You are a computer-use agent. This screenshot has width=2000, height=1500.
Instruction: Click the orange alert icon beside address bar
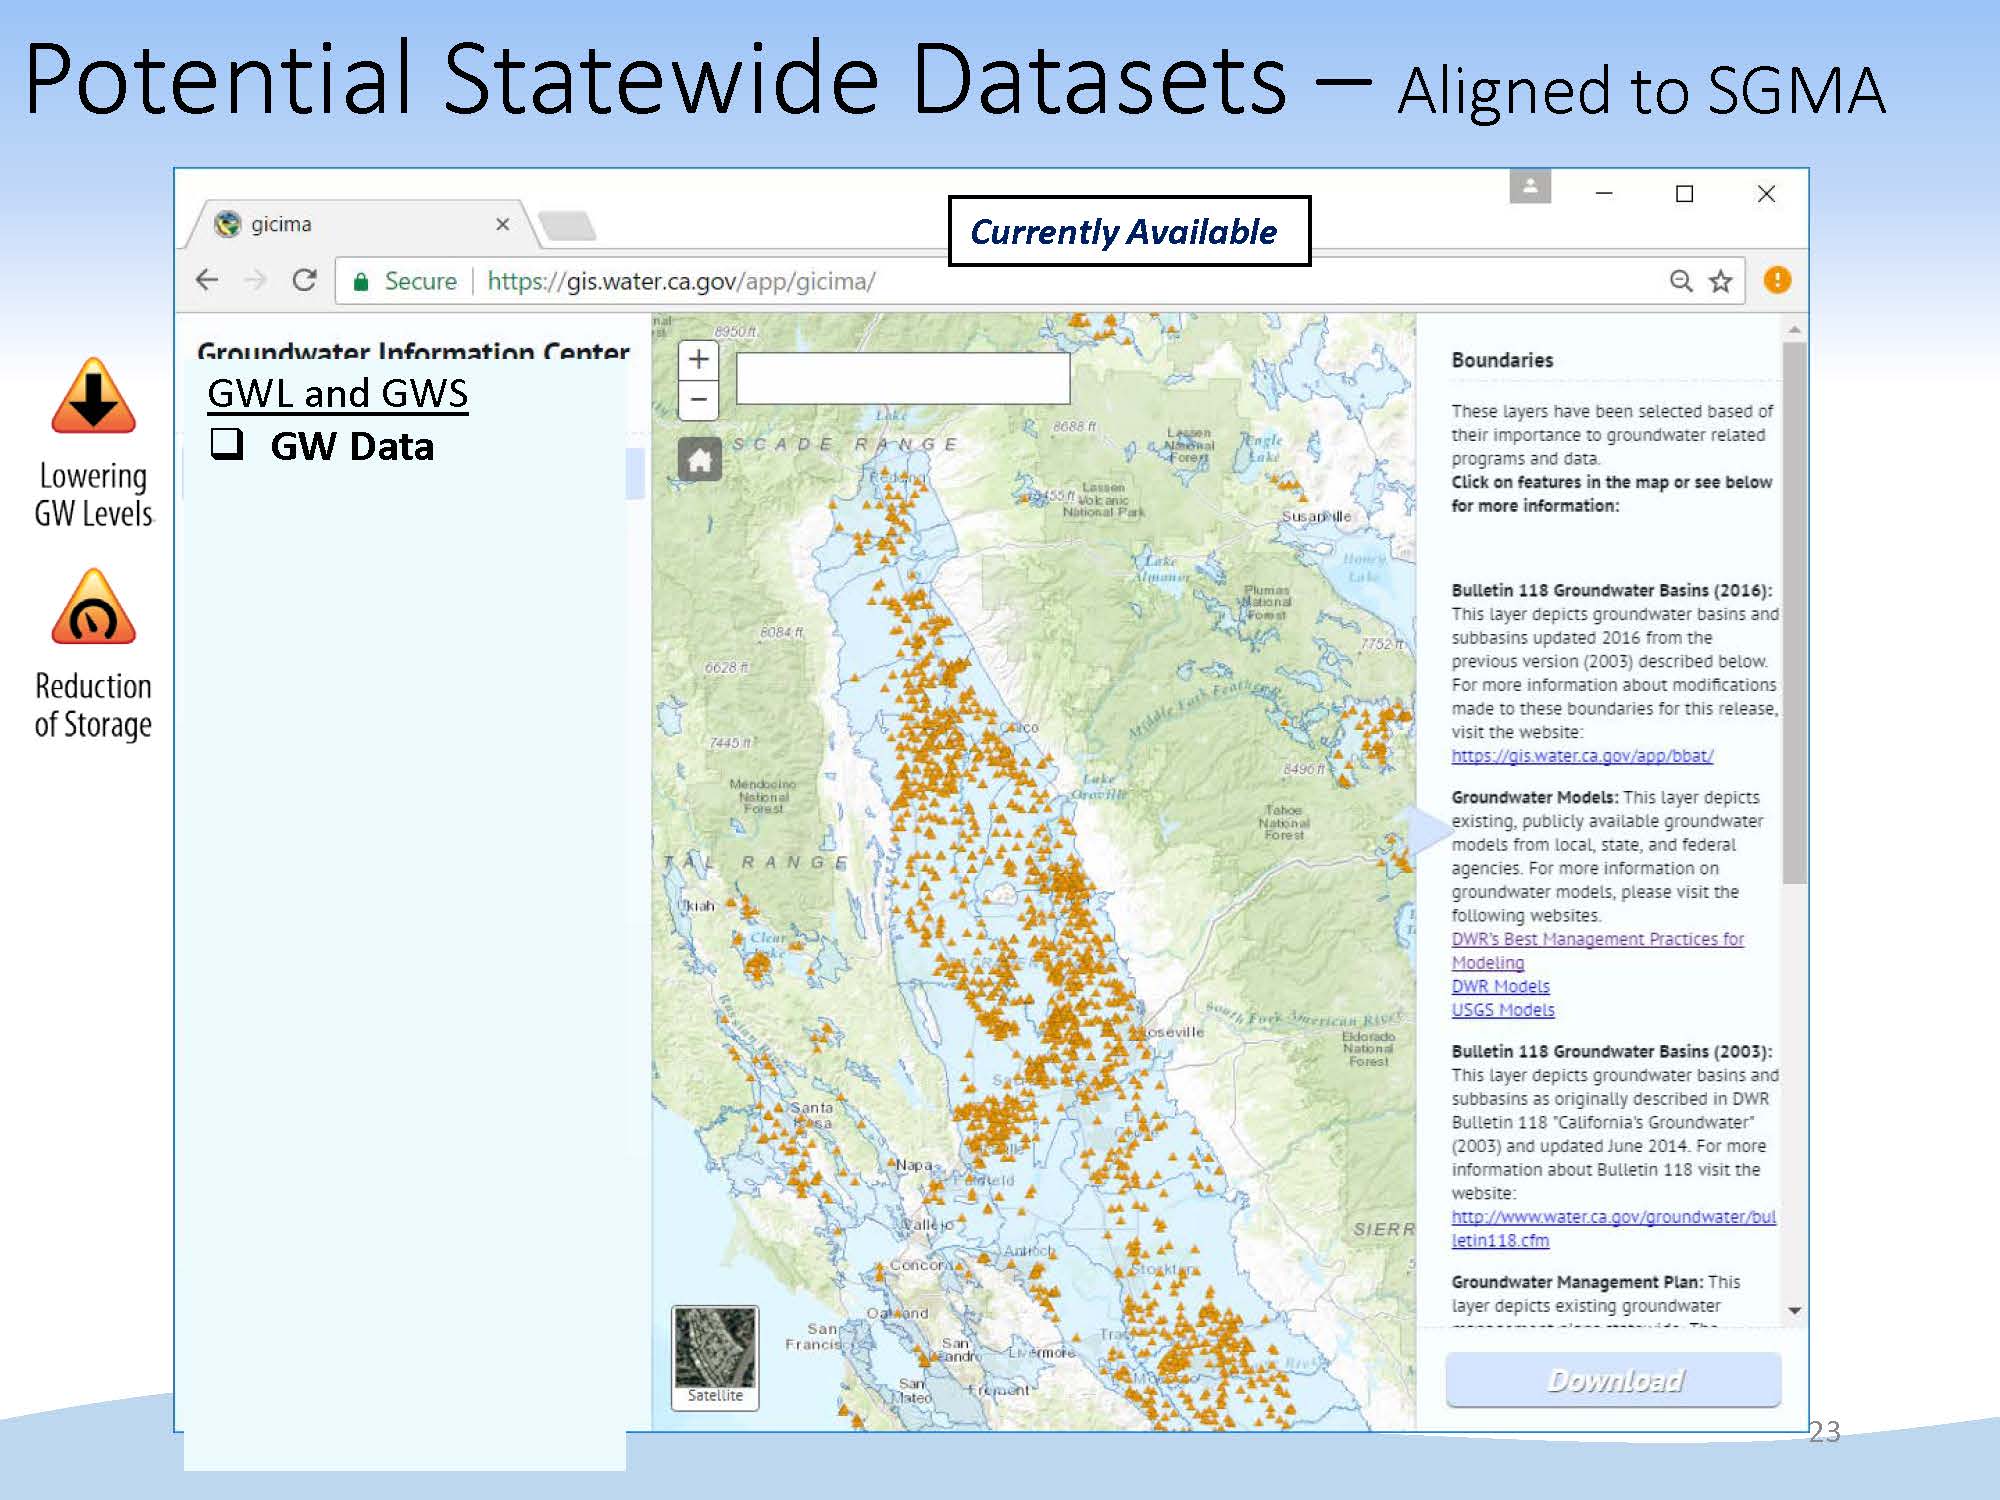(1777, 281)
